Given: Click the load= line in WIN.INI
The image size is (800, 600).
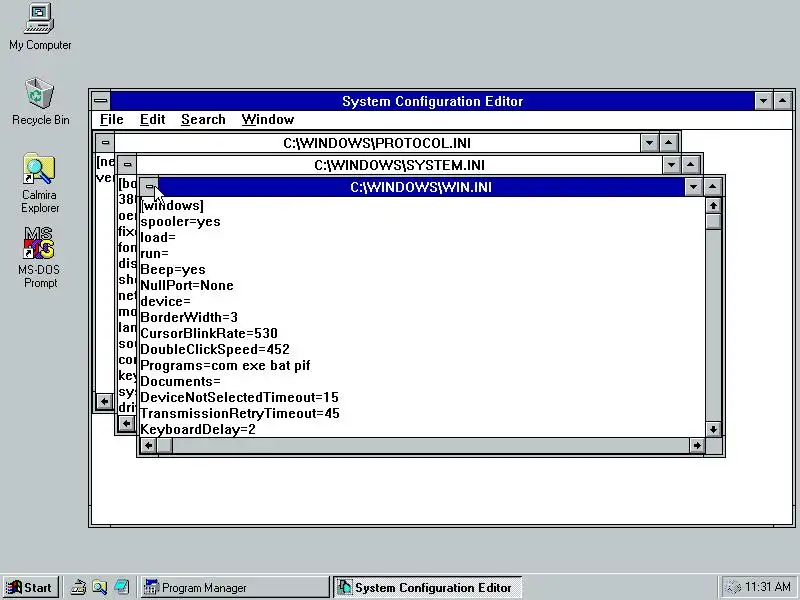Looking at the screenshot, I should click(x=158, y=238).
